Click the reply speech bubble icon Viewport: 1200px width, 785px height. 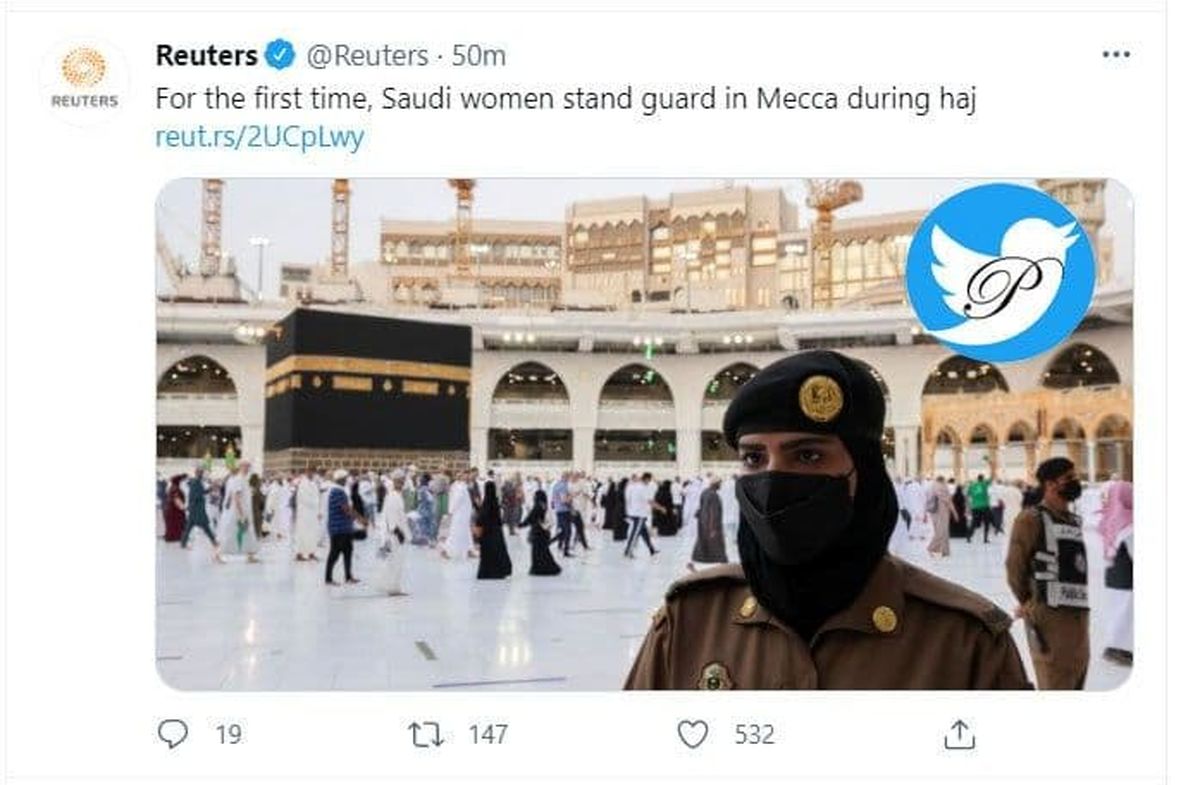point(173,735)
